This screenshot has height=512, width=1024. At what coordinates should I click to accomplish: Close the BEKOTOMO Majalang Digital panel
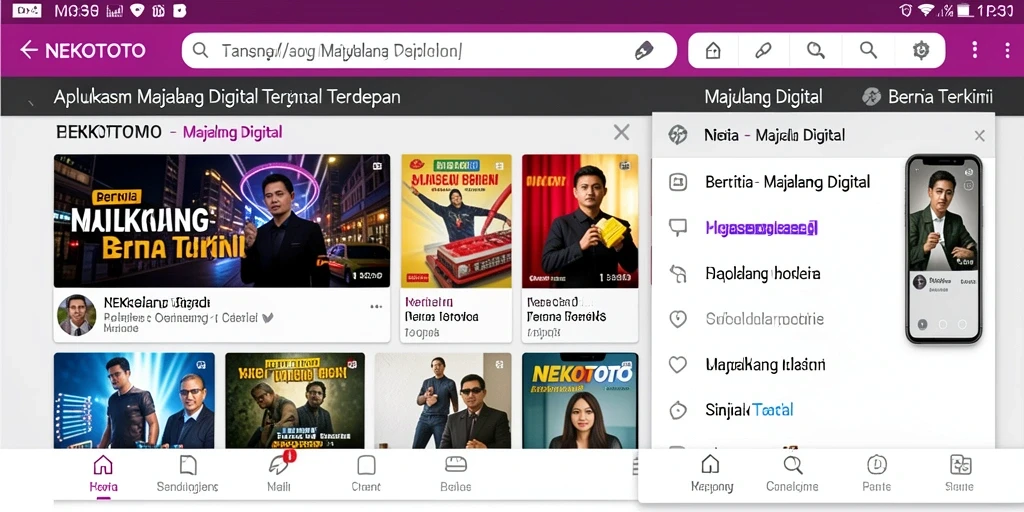click(622, 133)
